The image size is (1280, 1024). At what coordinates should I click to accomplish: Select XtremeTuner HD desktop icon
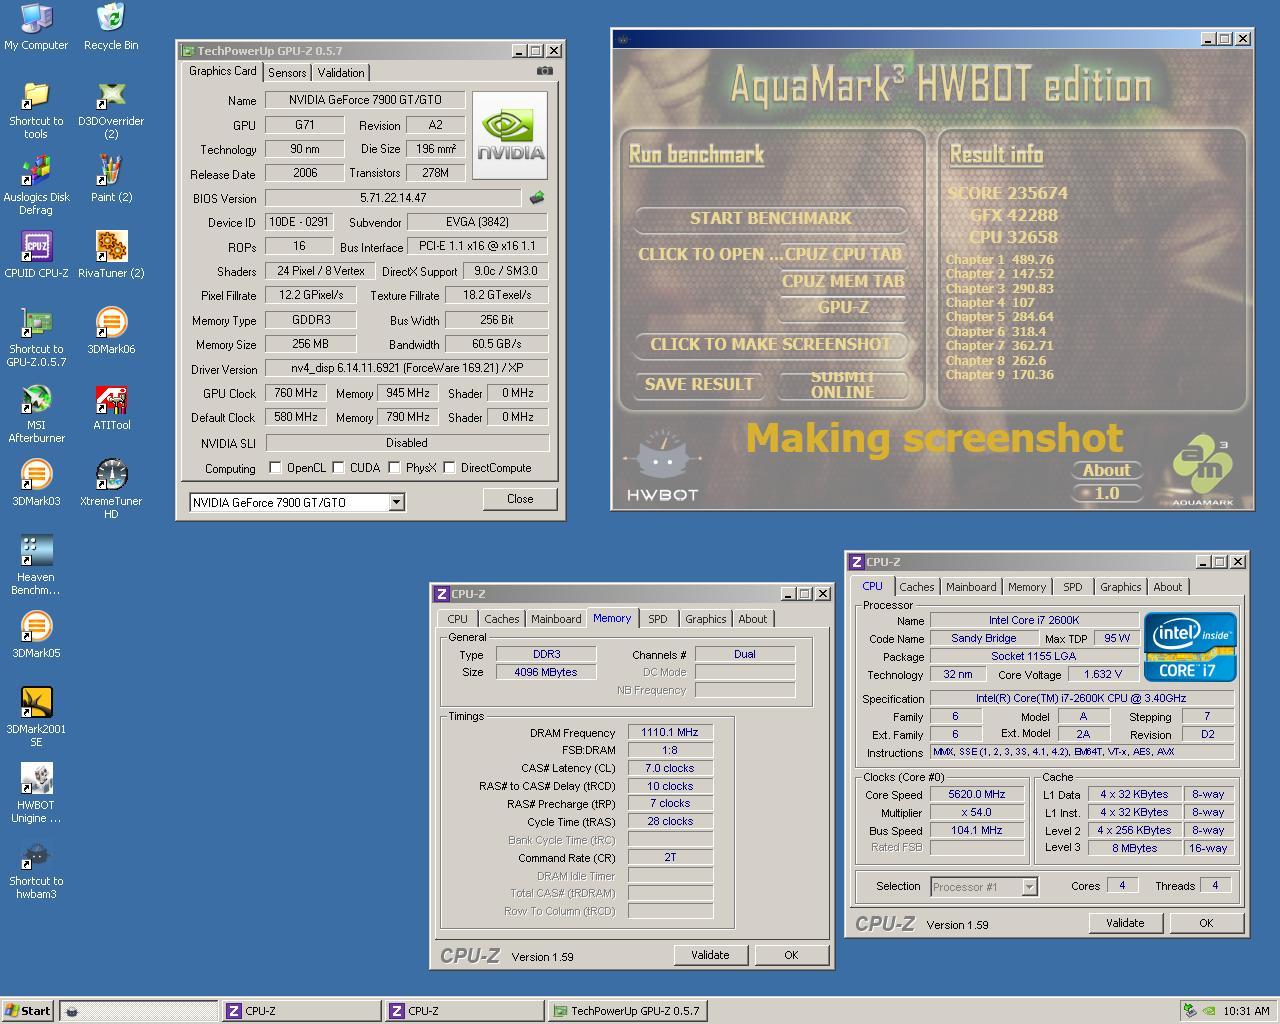pyautogui.click(x=111, y=490)
